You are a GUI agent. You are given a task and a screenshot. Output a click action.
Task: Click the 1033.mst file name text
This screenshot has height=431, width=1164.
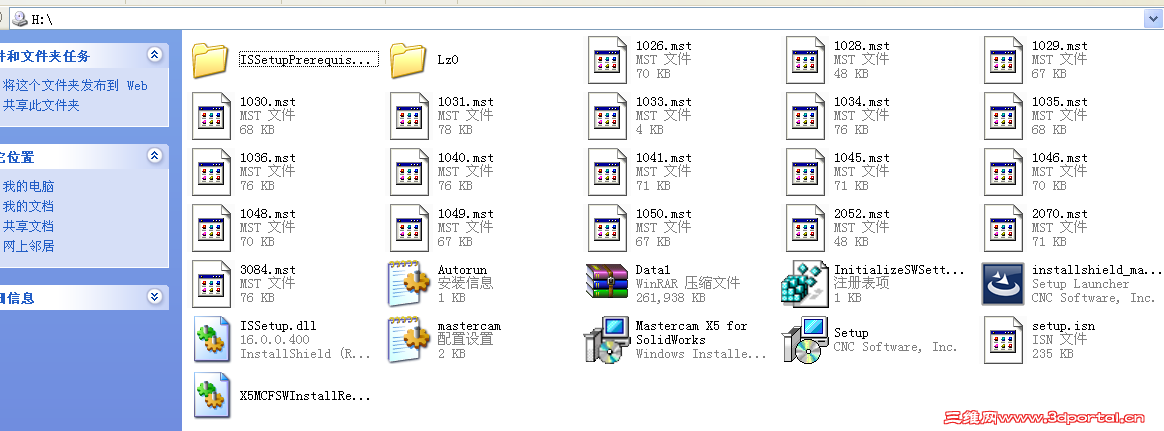click(x=664, y=102)
